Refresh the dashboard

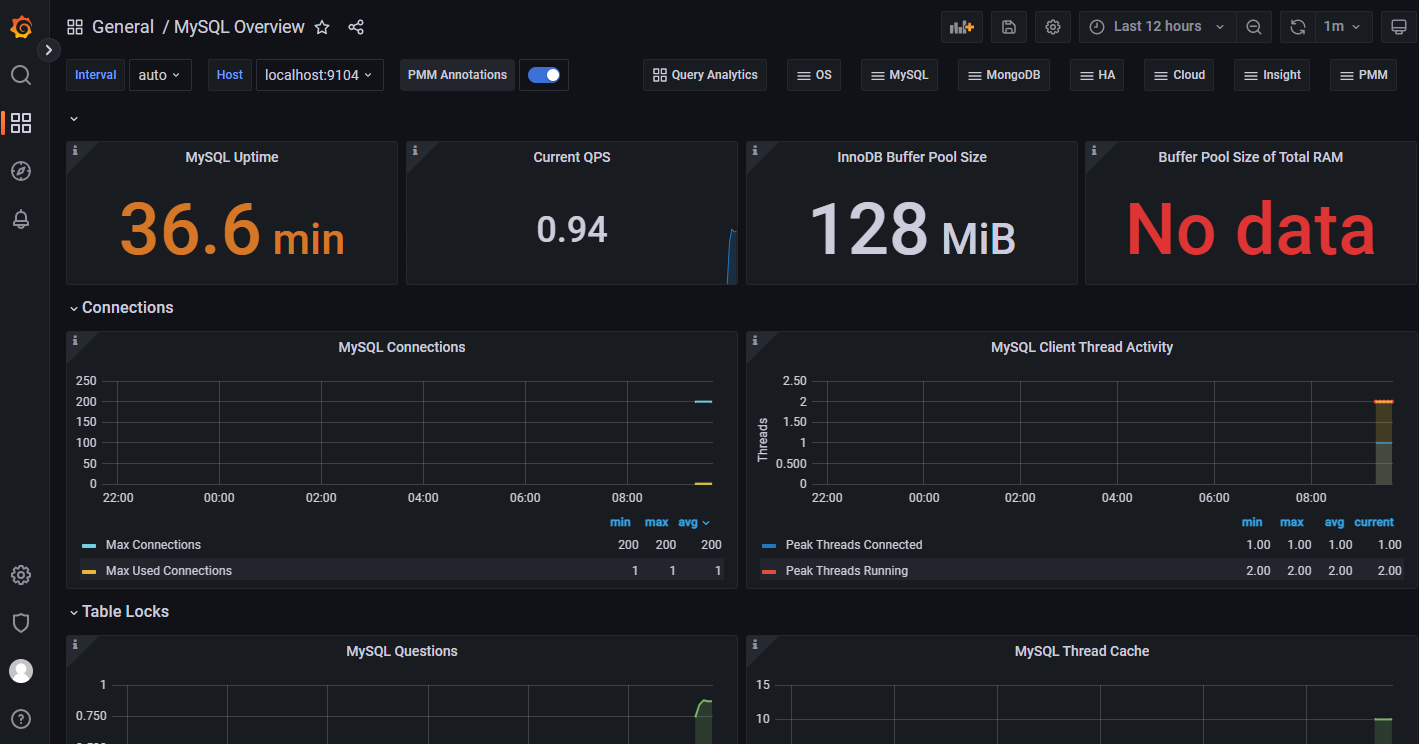[x=1298, y=27]
